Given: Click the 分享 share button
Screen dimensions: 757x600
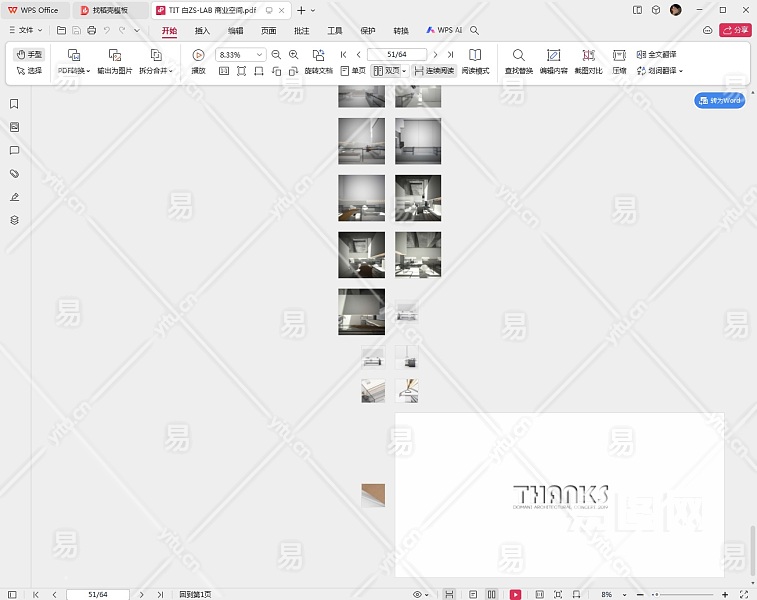Looking at the screenshot, I should [x=735, y=31].
